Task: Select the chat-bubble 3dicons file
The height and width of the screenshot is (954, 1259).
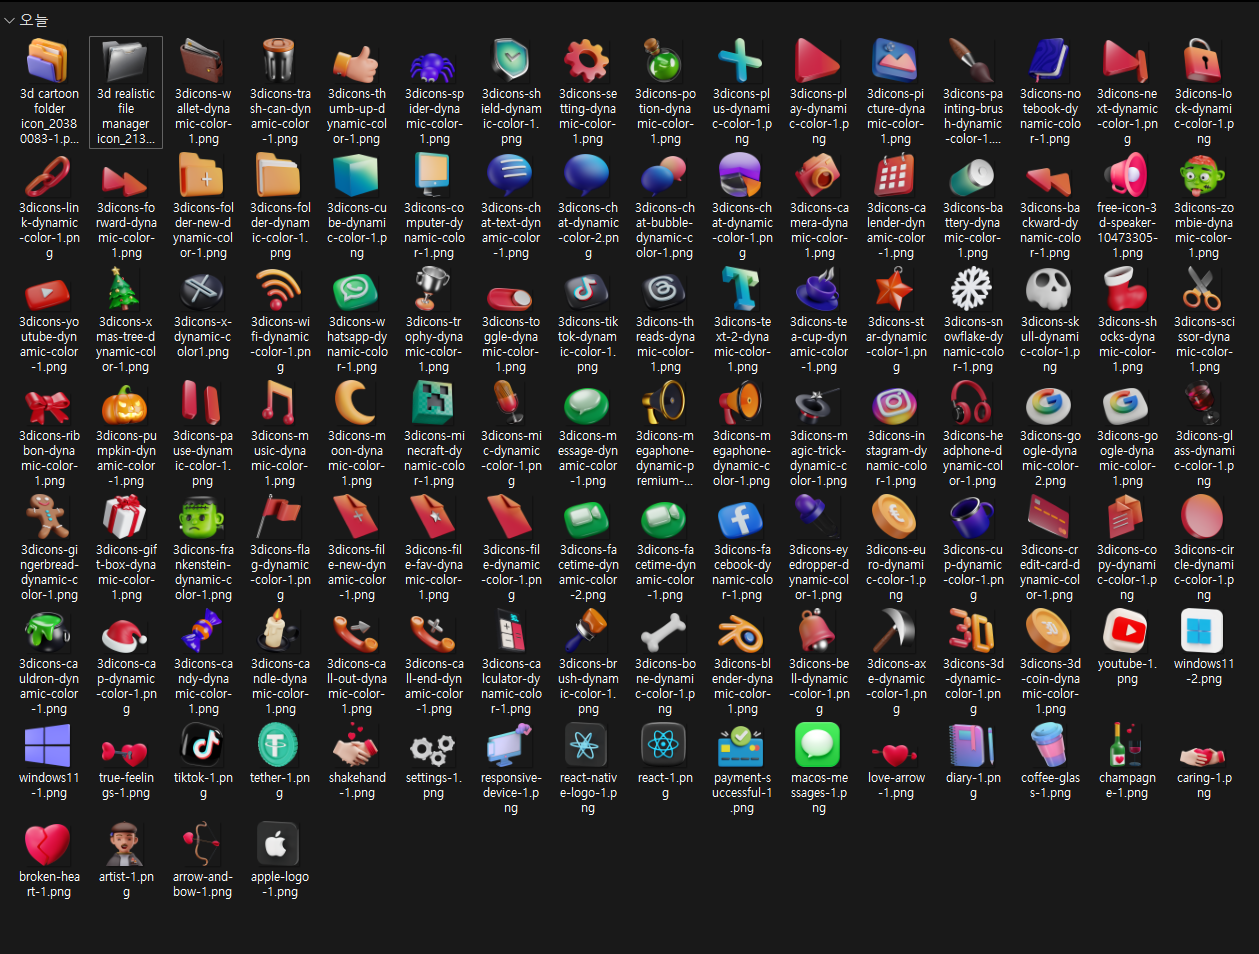Action: pos(665,206)
